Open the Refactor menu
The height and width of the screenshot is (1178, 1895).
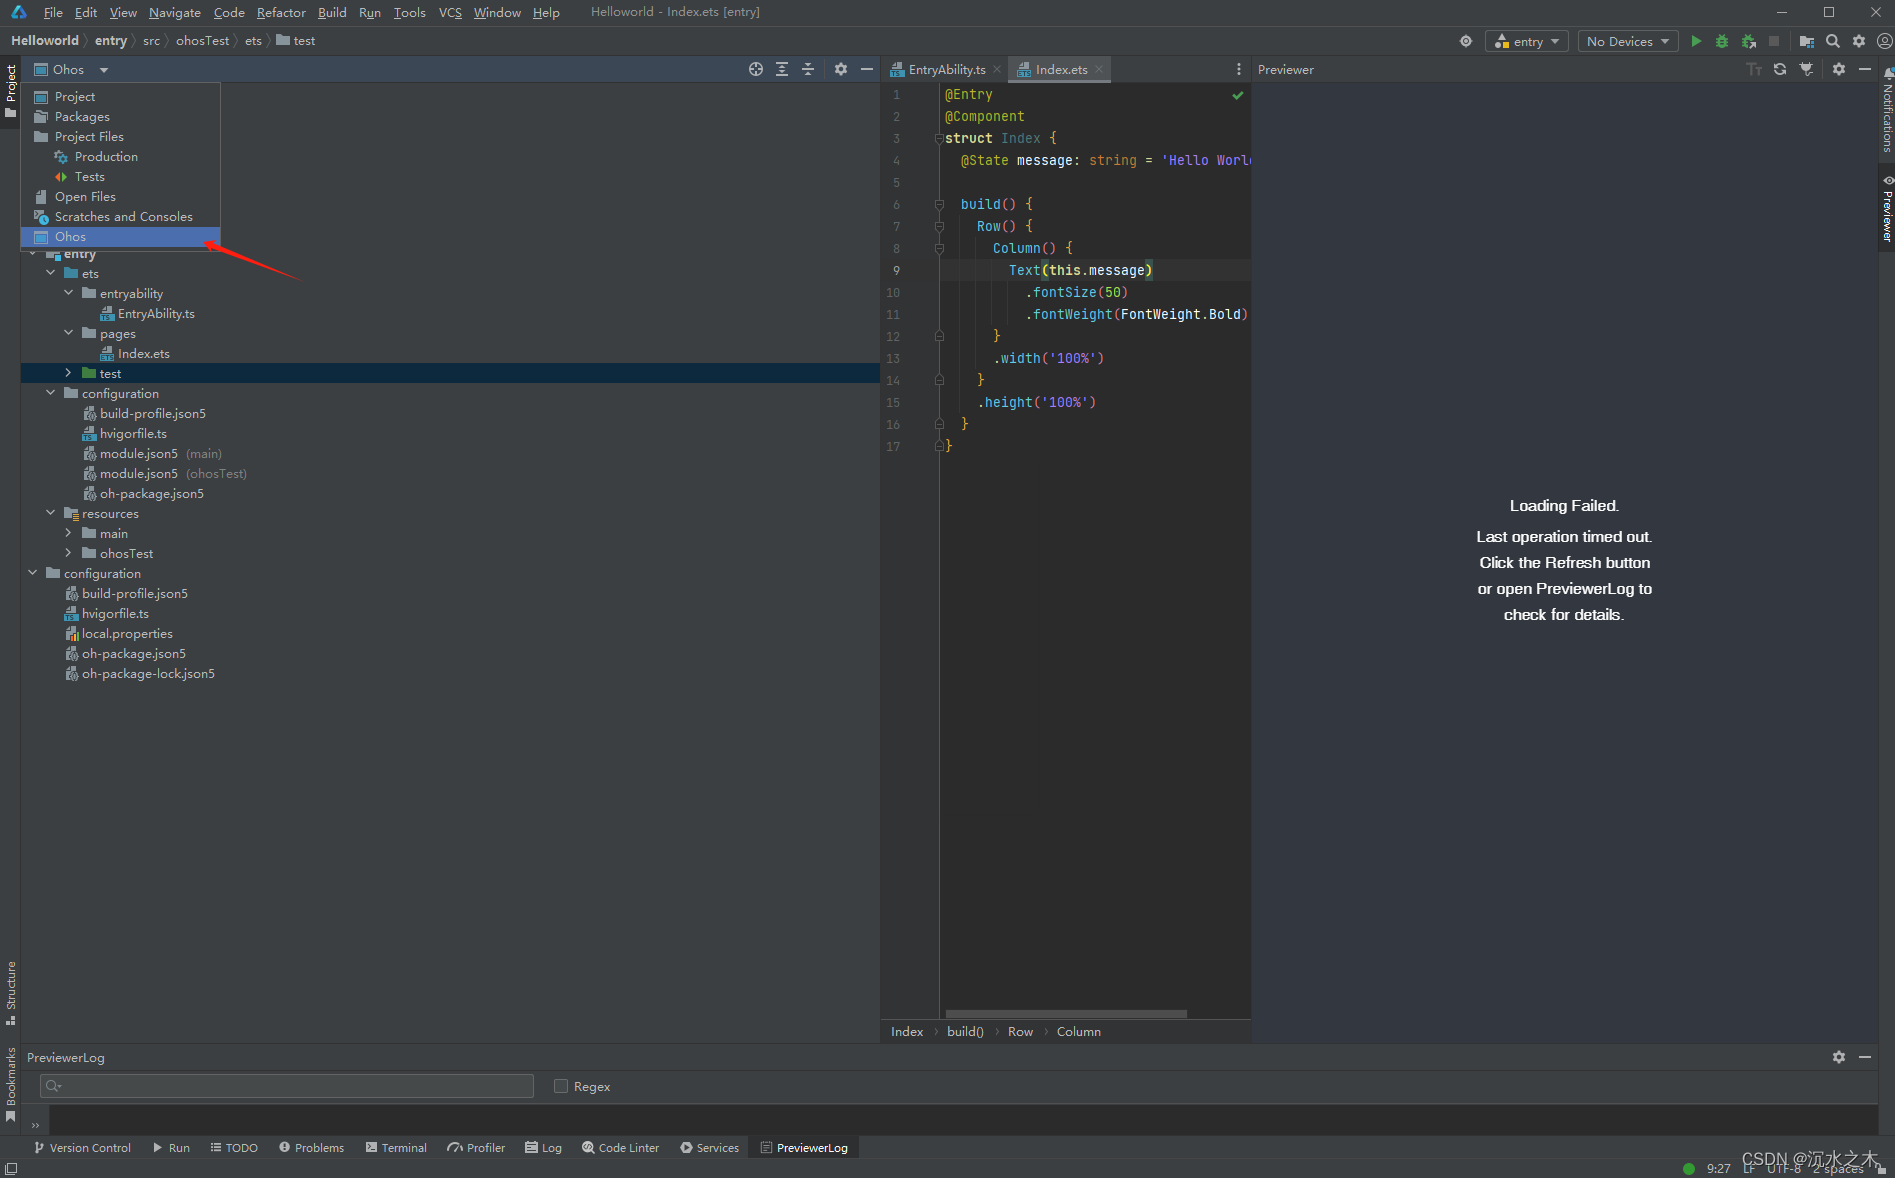281,12
